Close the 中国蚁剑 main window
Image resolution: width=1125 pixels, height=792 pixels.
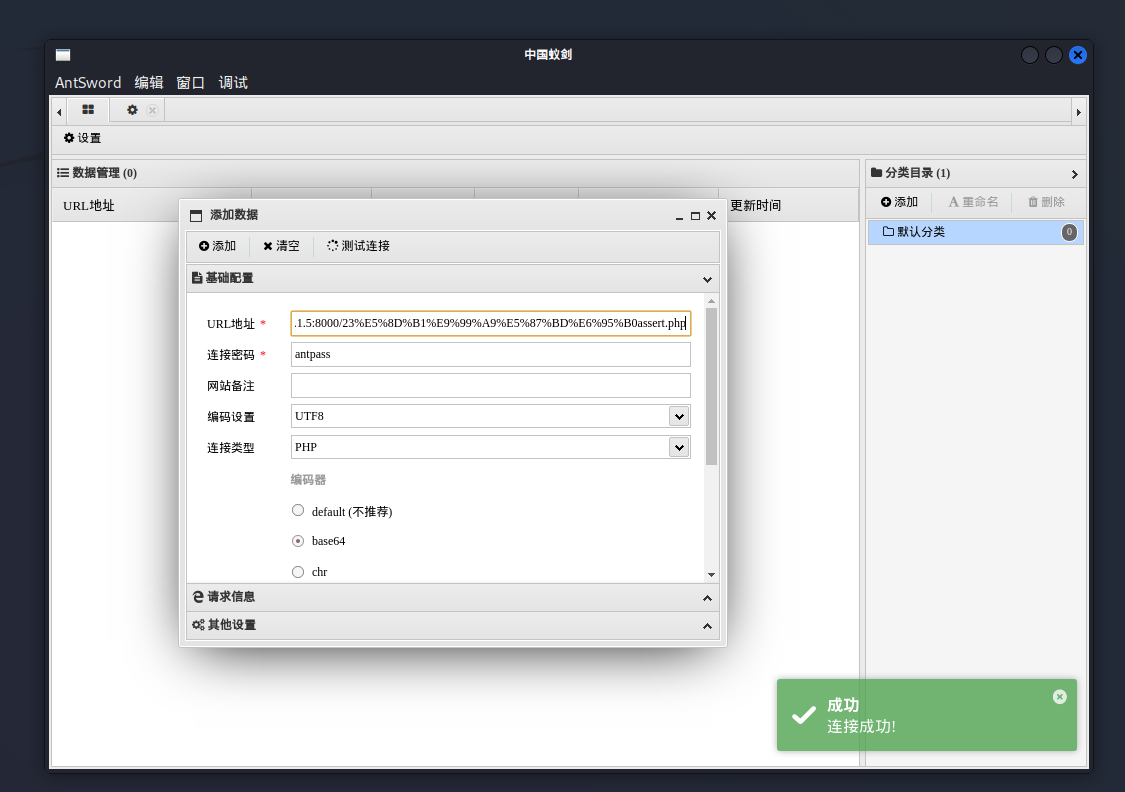[x=1078, y=55]
